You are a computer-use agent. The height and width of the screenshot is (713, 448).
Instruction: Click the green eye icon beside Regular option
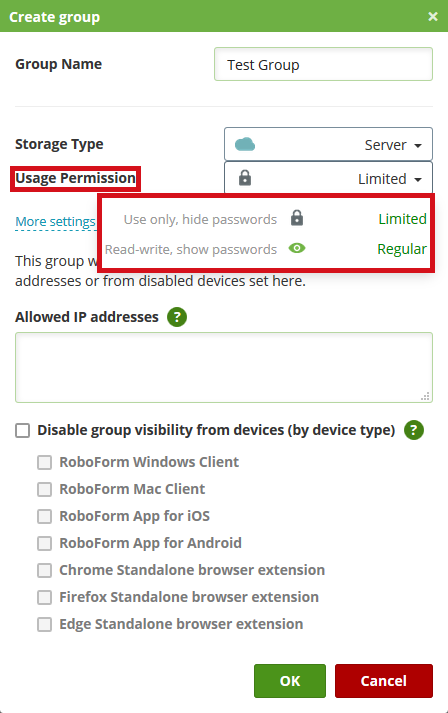297,248
